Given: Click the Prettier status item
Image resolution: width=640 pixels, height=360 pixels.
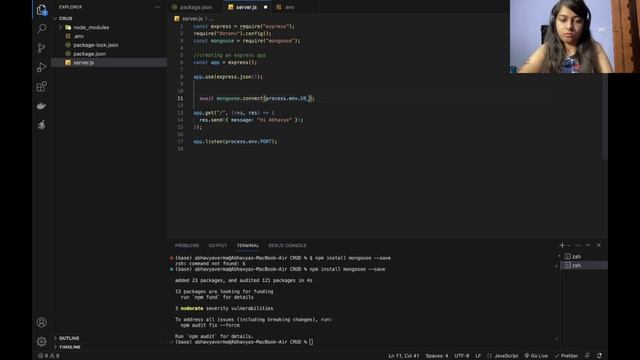Looking at the screenshot, I should pos(566,356).
